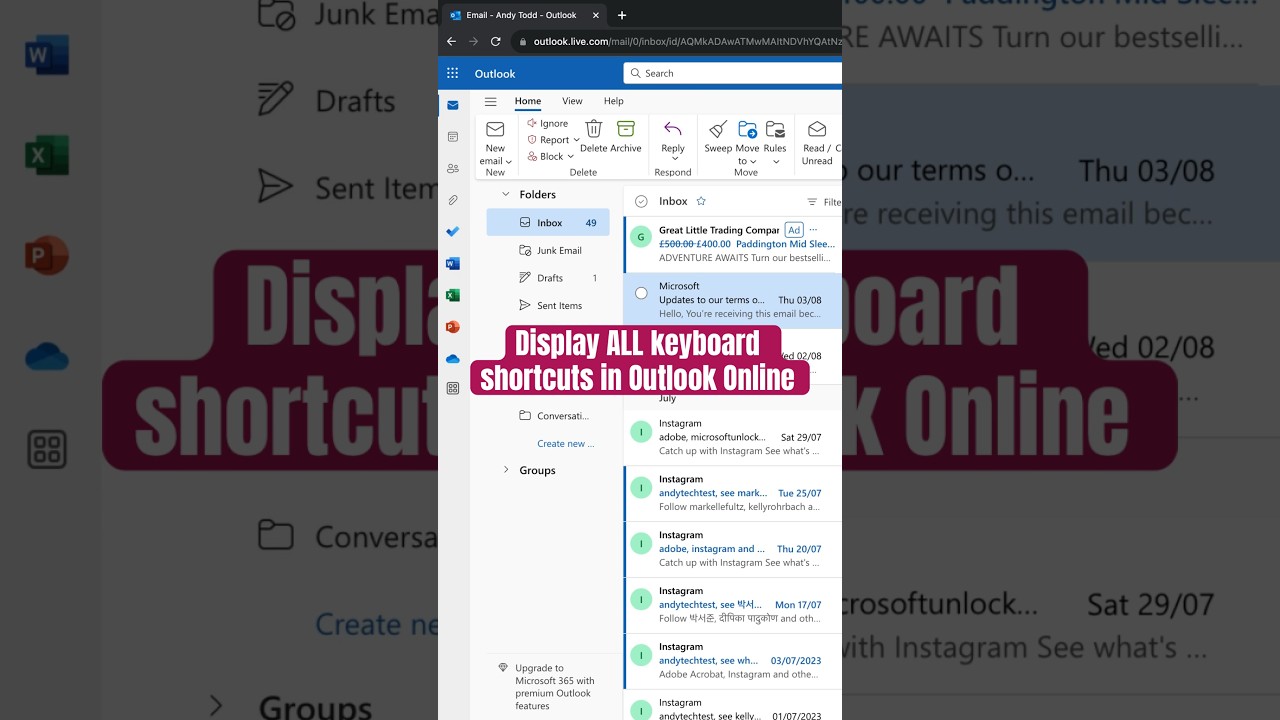Launch Excel from the Outlook app rail
The height and width of the screenshot is (720, 1280).
453,295
